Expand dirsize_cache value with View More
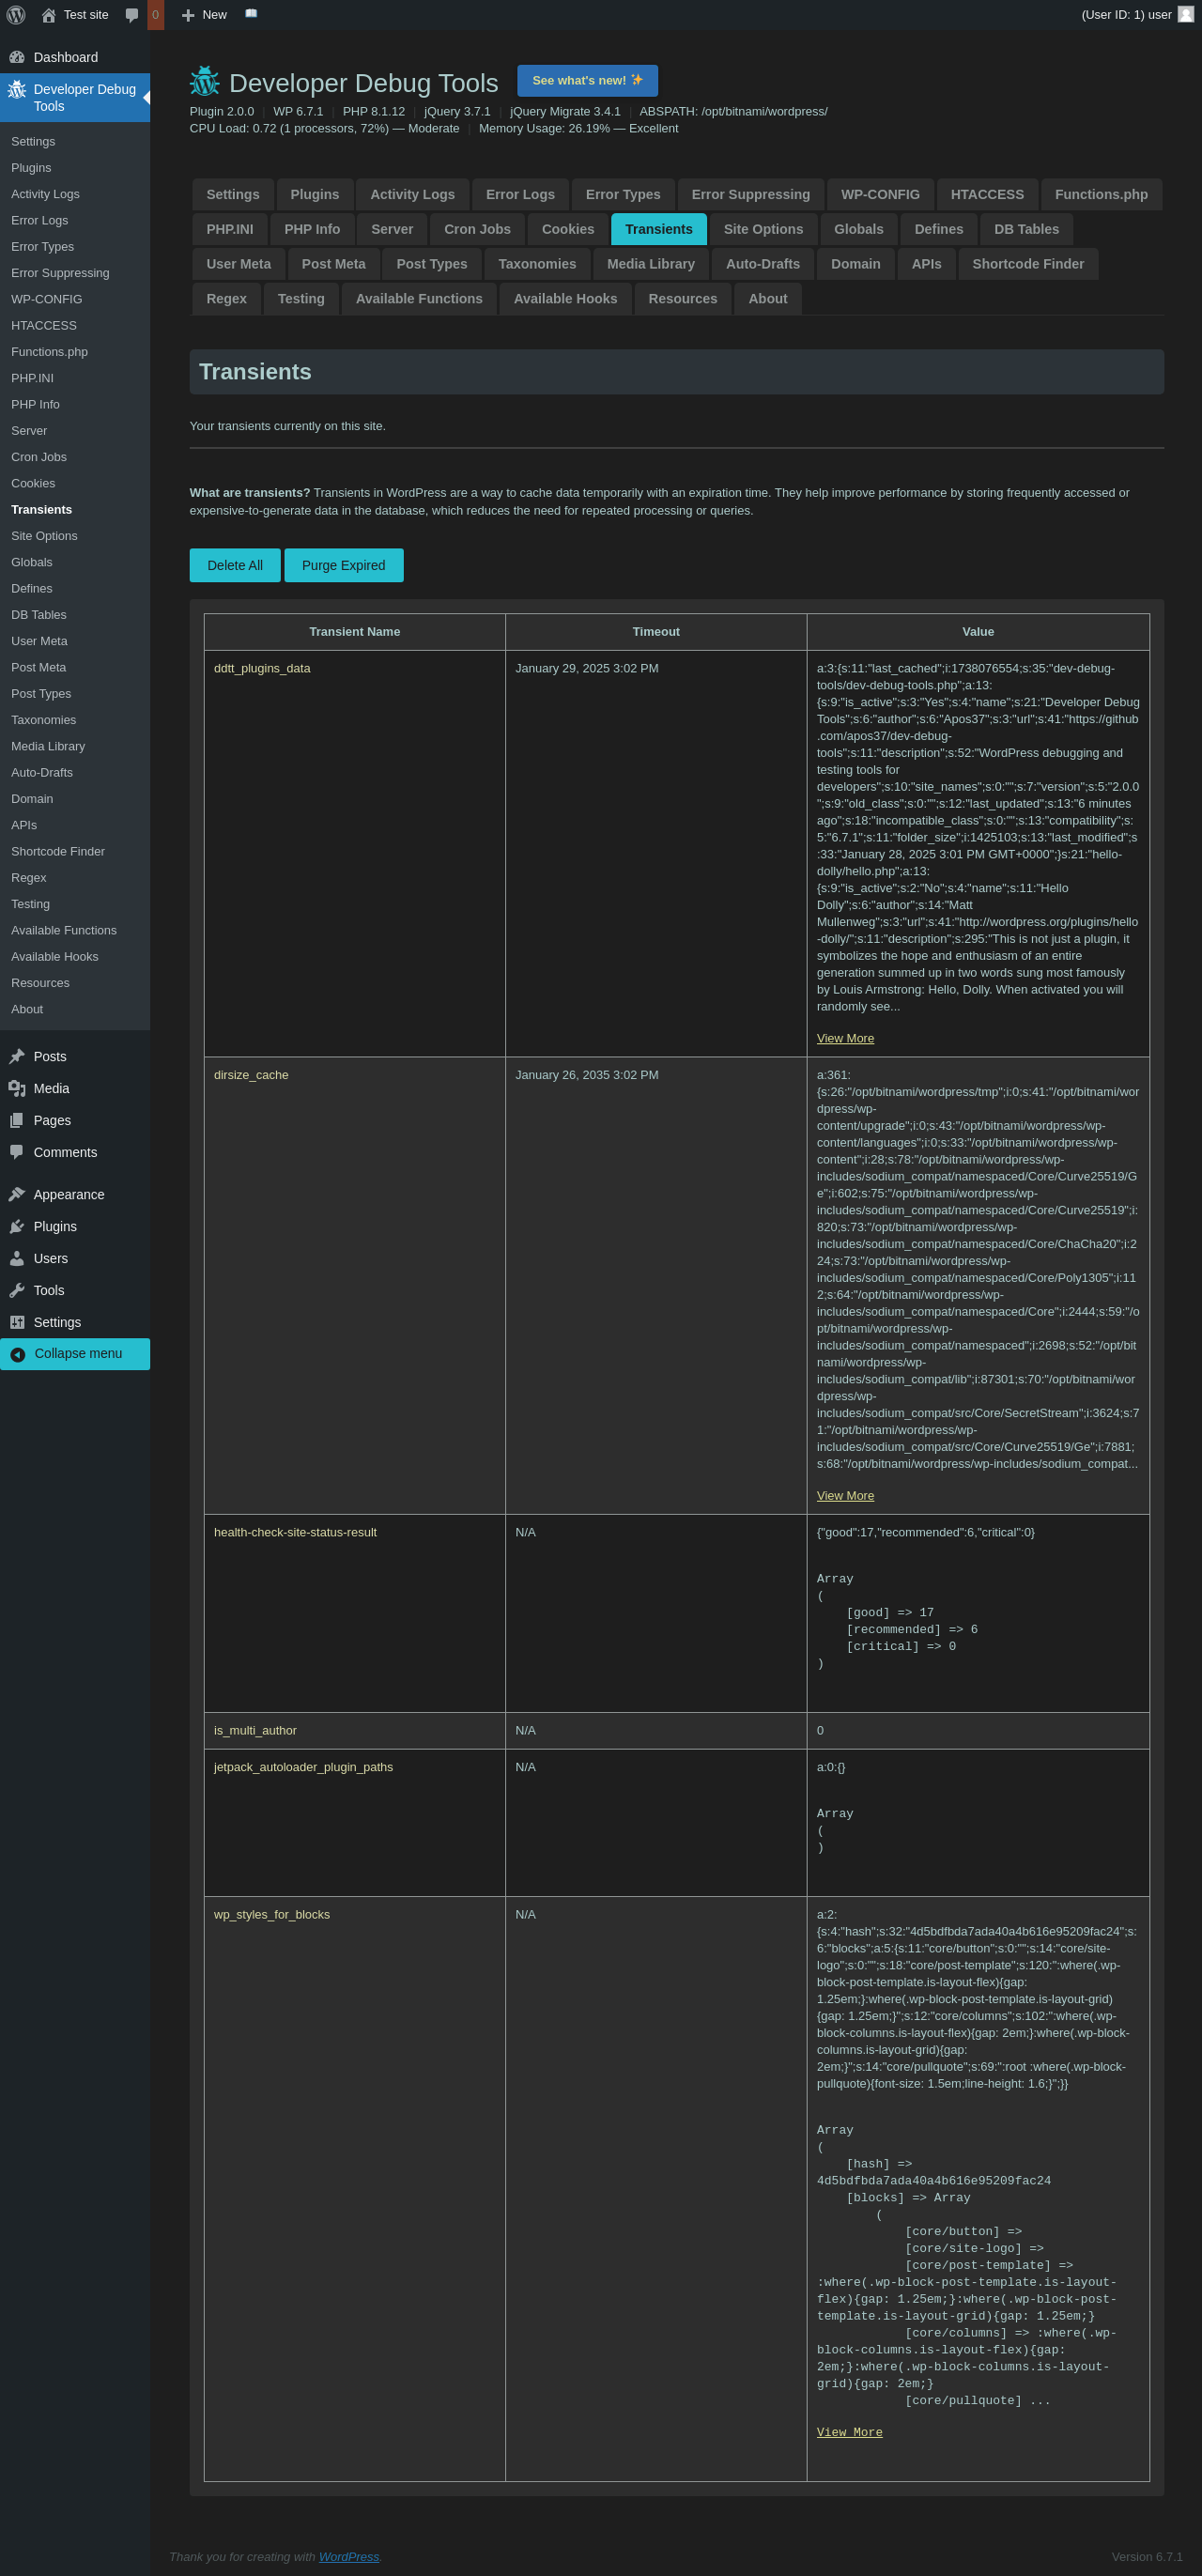Image resolution: width=1202 pixels, height=2576 pixels. tap(845, 1496)
